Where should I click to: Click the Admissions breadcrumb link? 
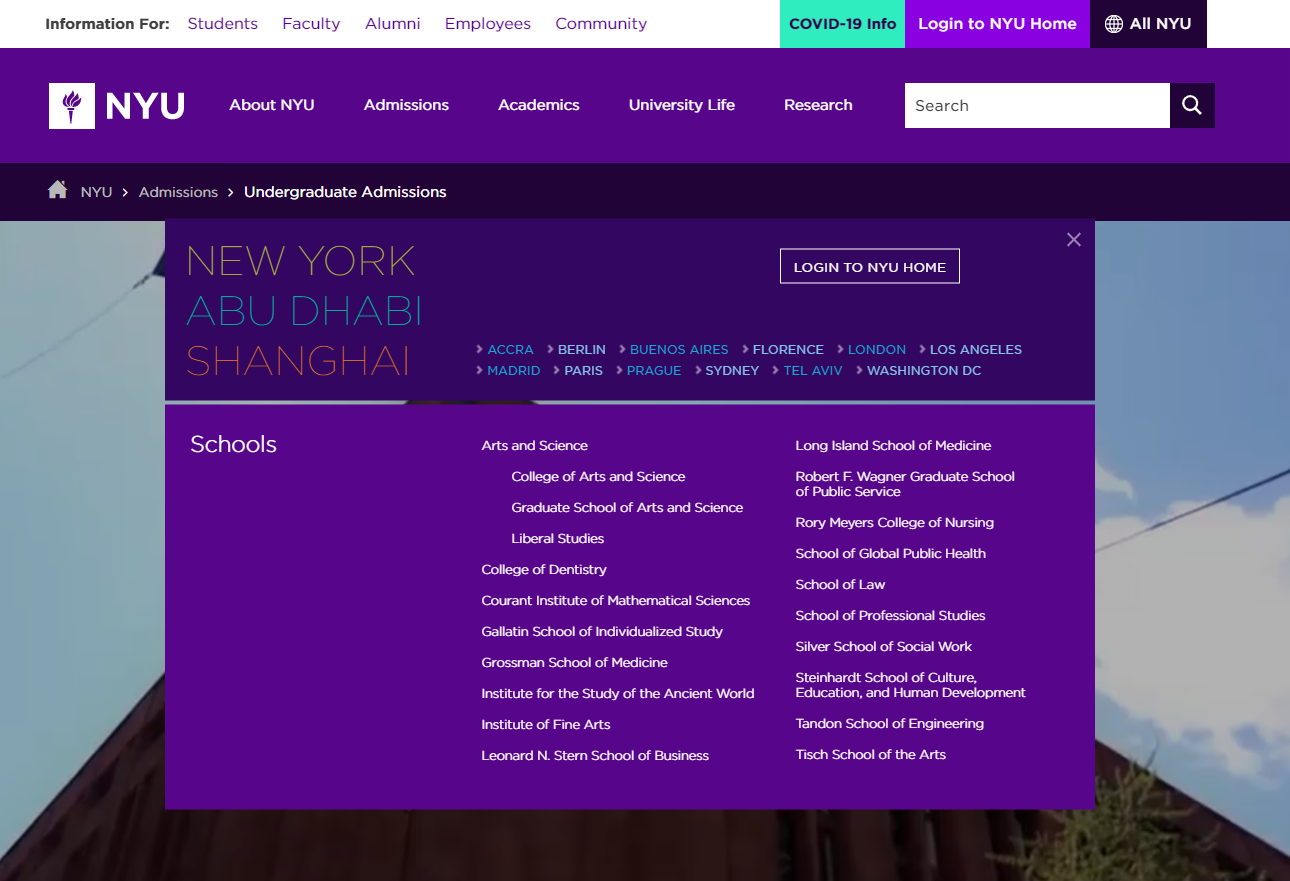tap(178, 192)
